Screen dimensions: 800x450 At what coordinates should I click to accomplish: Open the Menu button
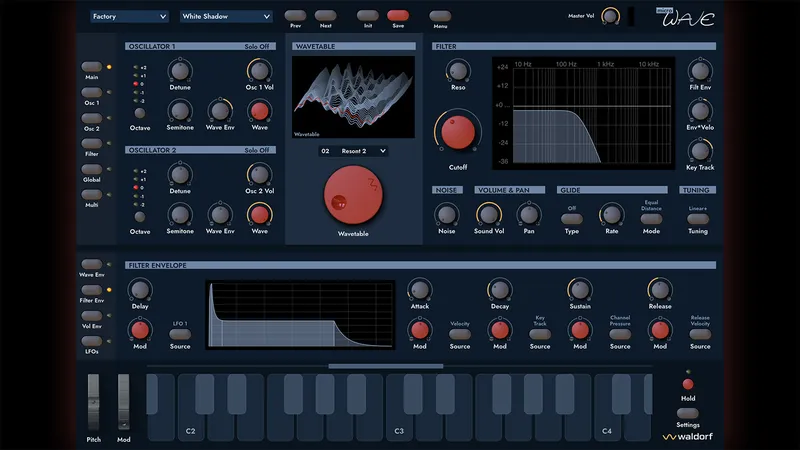(x=440, y=16)
